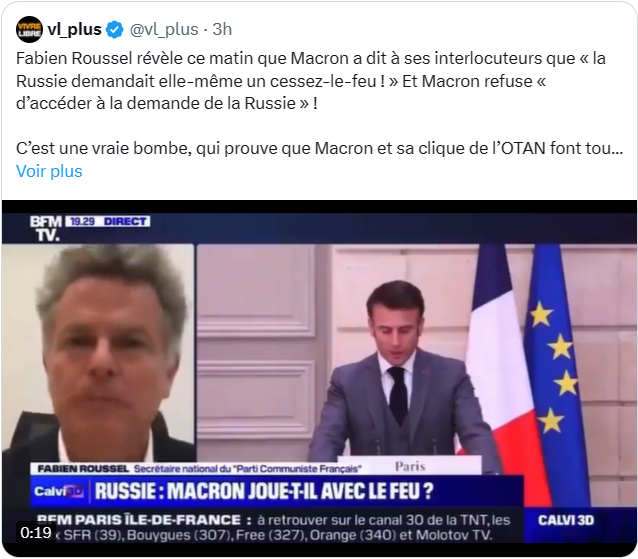The height and width of the screenshot is (559, 638).
Task: Click the CALVI 3D label at the bottom right
Action: pos(566,520)
